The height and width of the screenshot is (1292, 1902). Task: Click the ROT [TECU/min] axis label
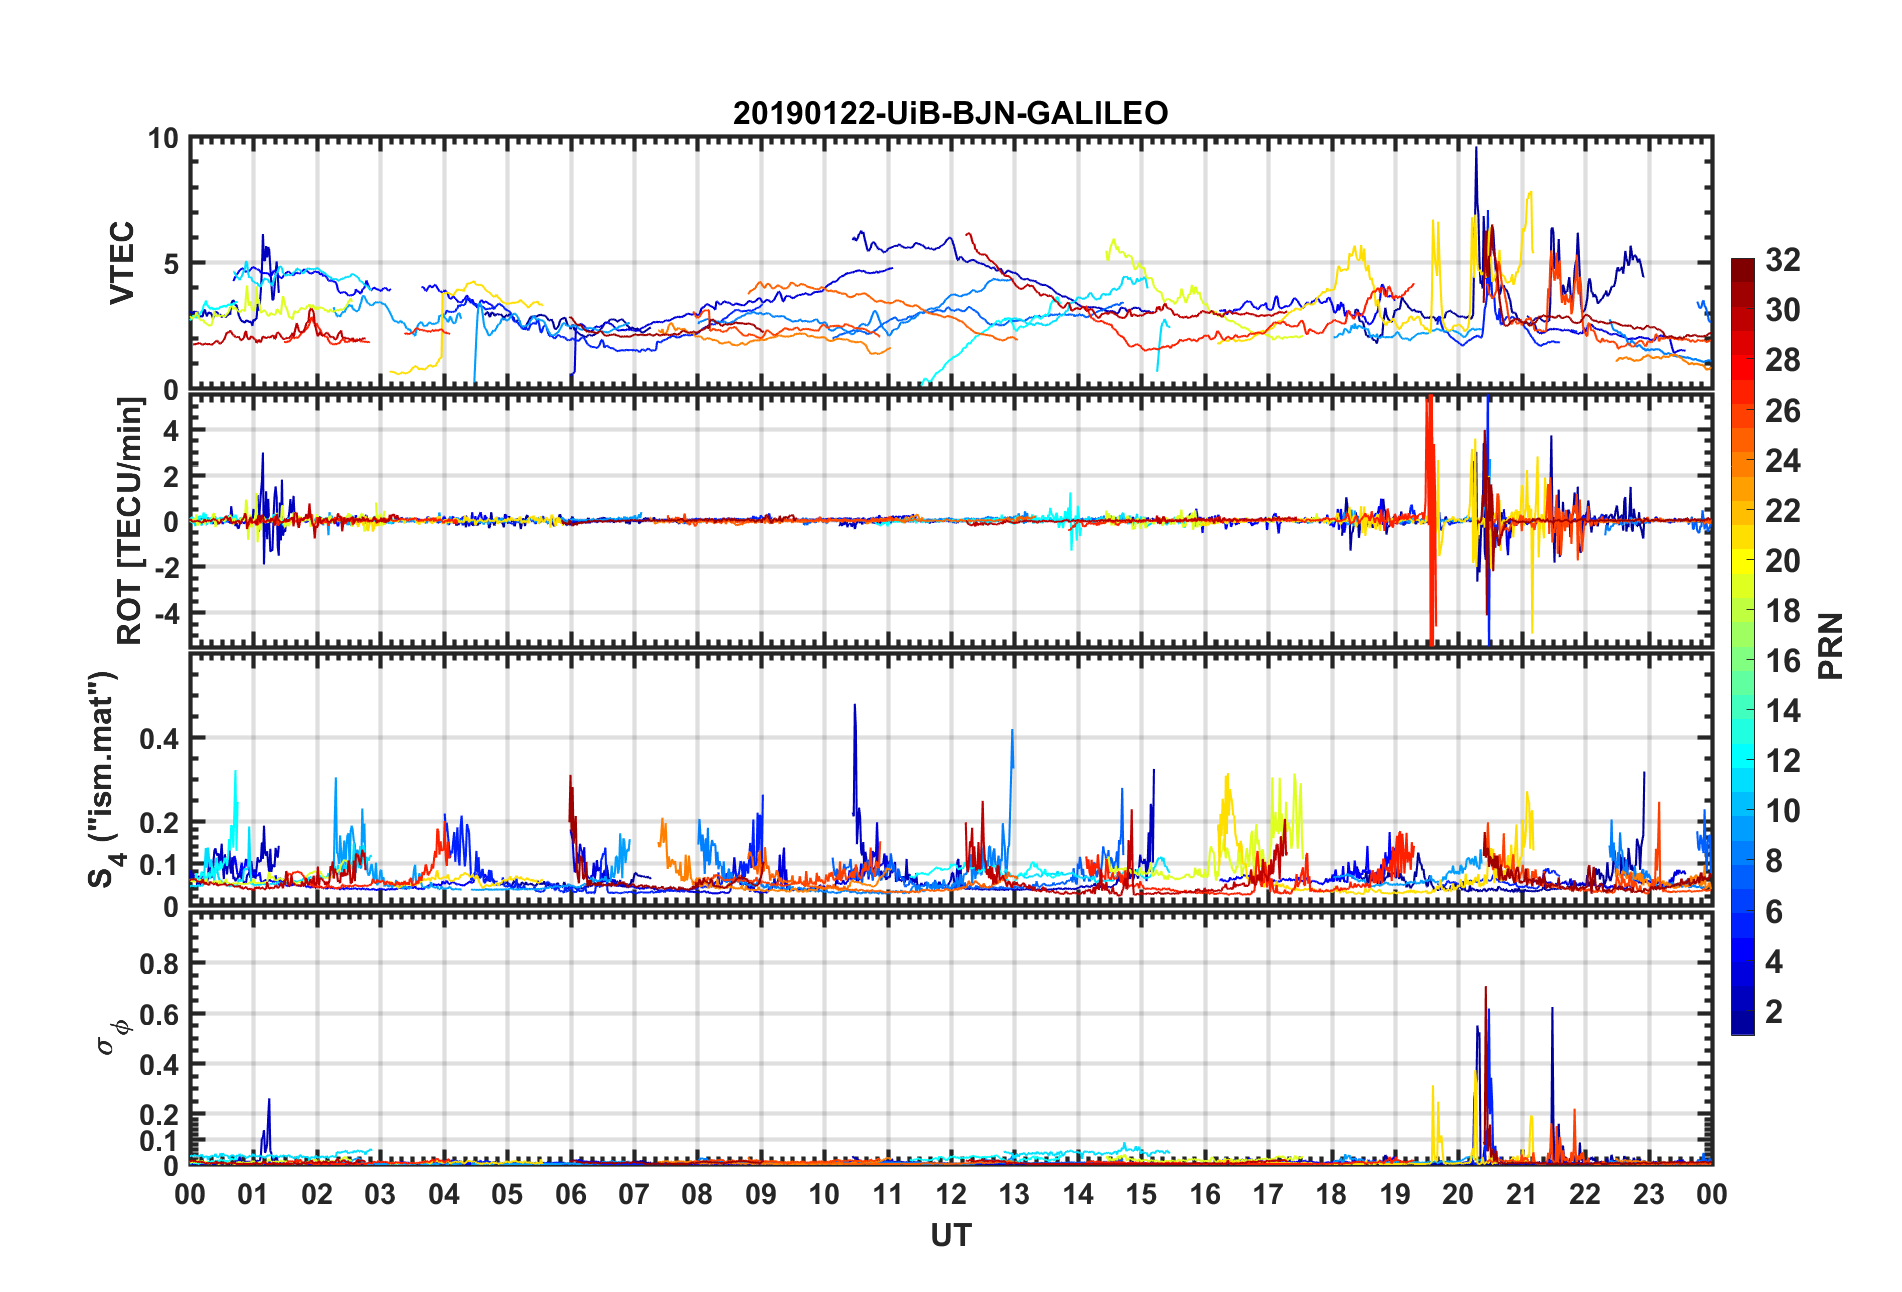point(129,521)
